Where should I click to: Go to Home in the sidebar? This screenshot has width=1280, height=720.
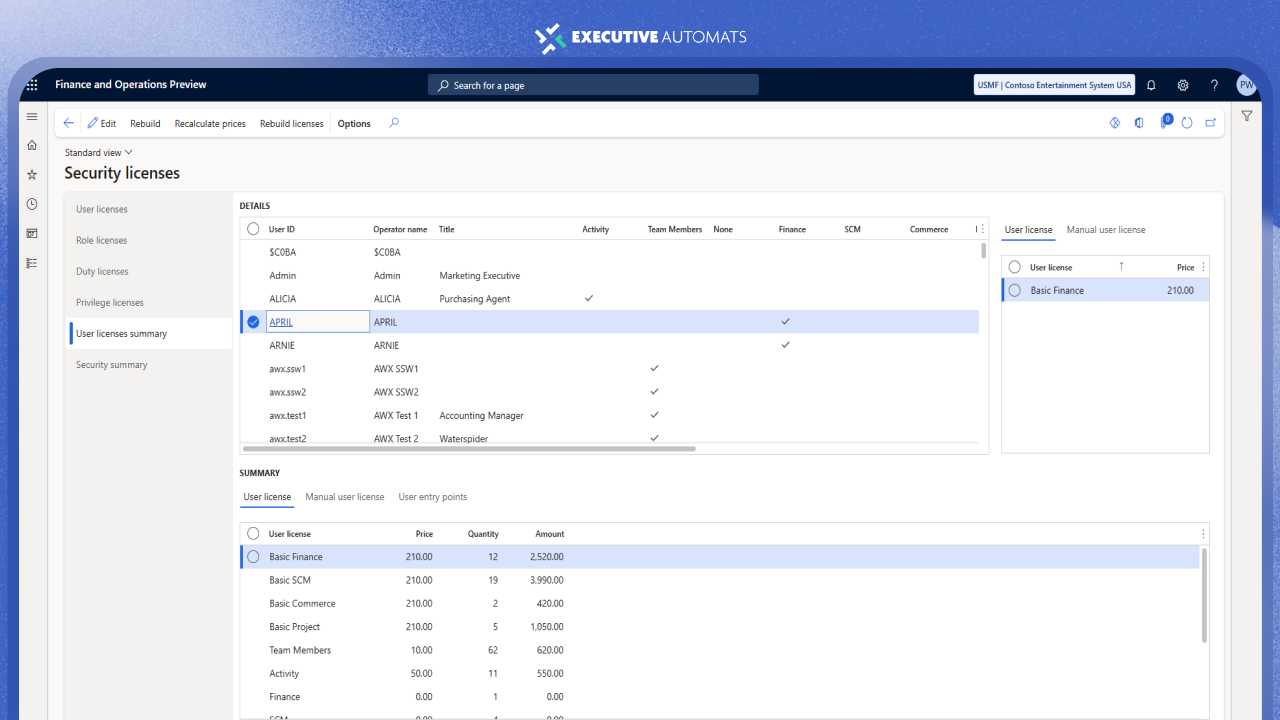point(32,145)
